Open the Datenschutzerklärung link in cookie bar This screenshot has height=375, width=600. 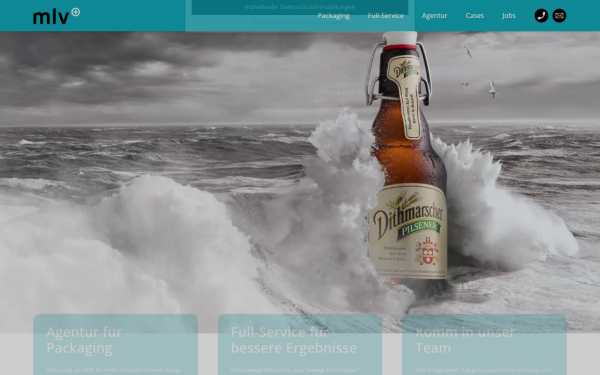[302, 22]
